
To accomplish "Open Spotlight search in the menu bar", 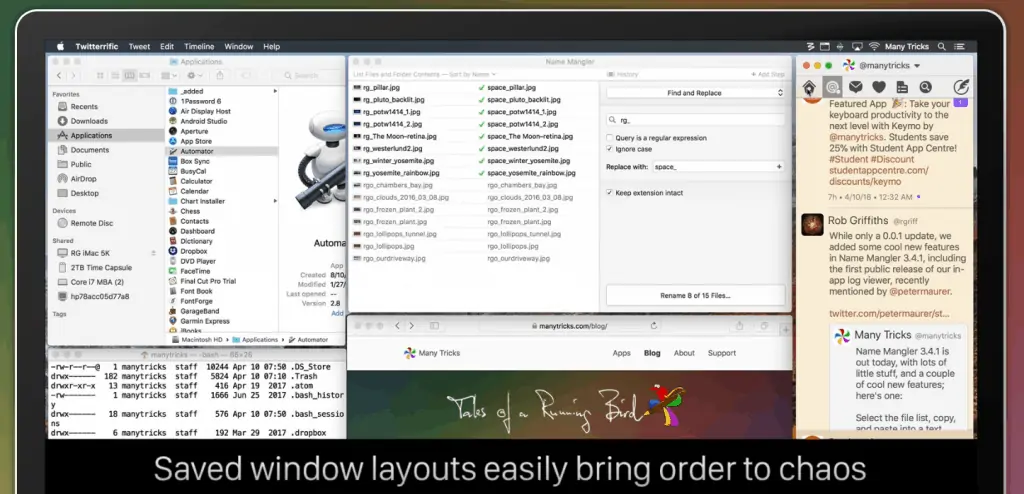I will [x=941, y=46].
